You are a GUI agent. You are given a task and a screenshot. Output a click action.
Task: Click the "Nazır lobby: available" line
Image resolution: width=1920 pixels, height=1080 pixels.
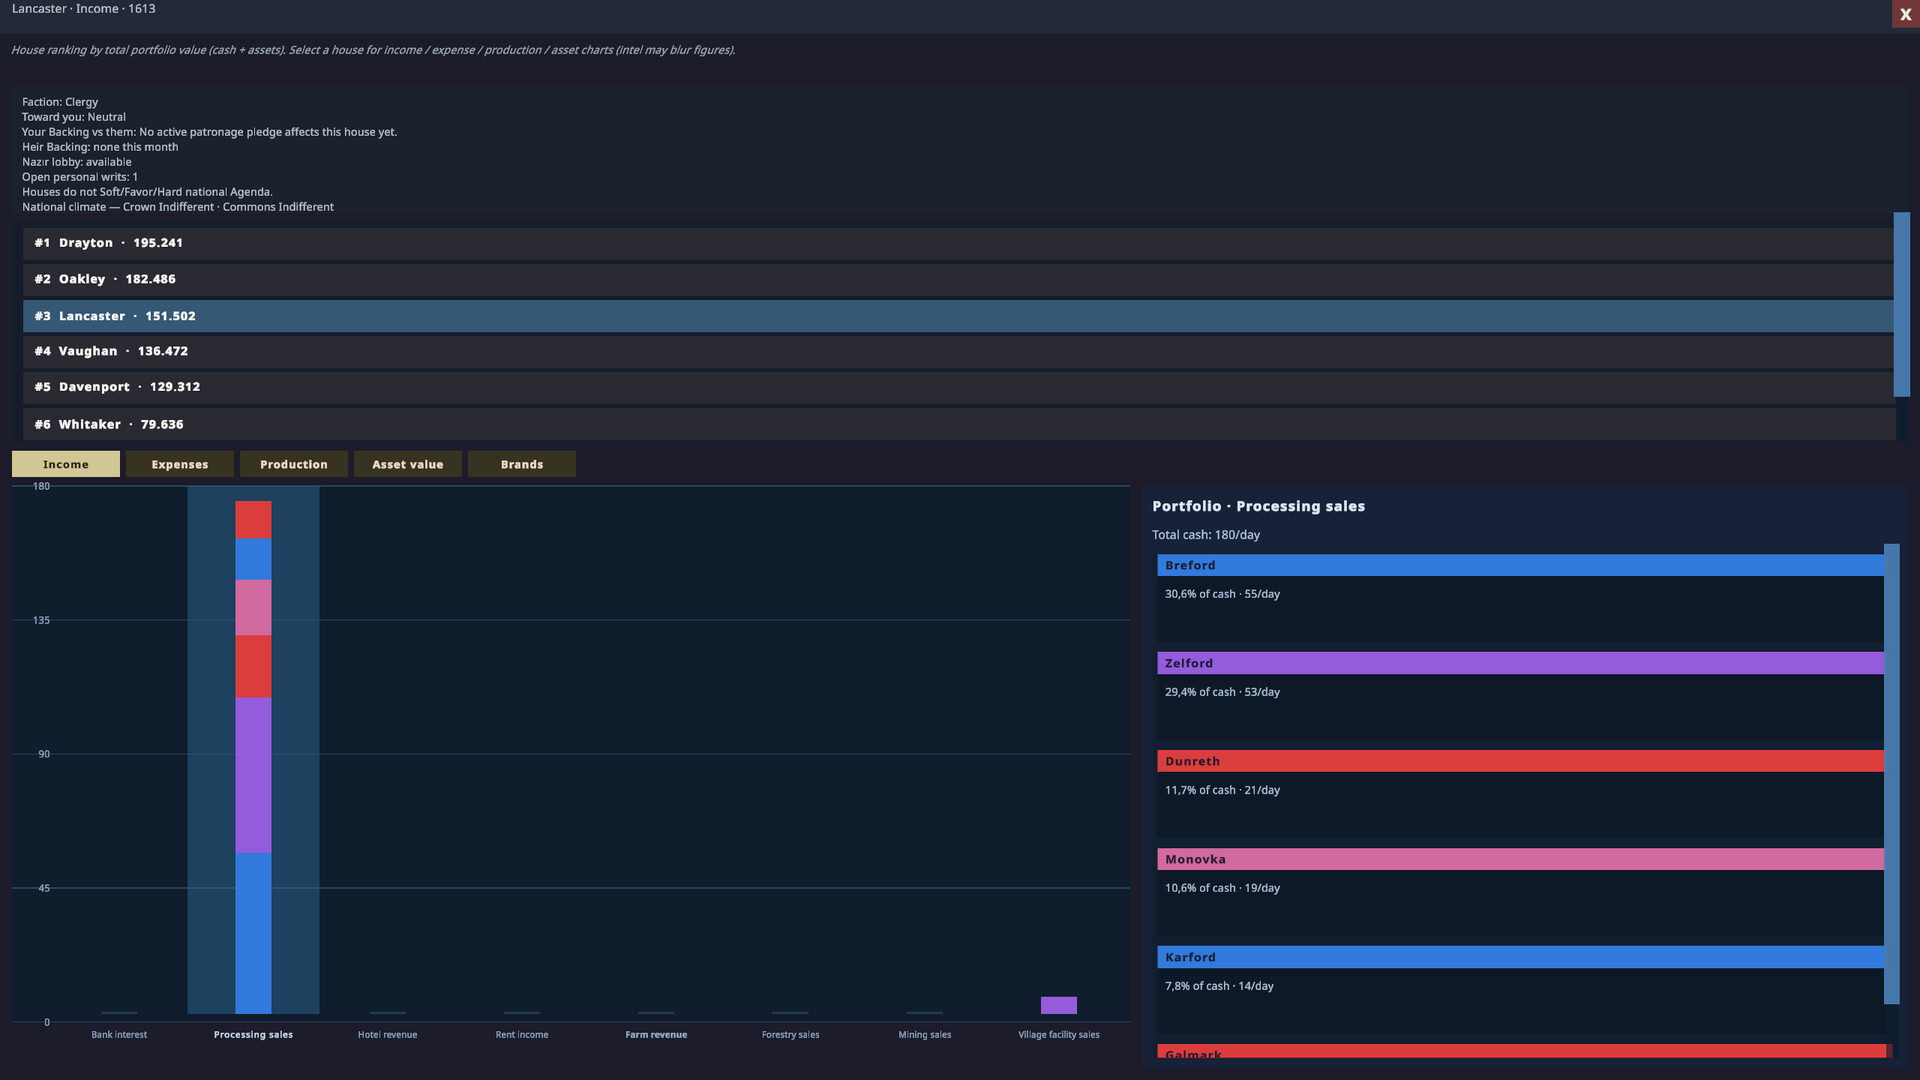77,162
